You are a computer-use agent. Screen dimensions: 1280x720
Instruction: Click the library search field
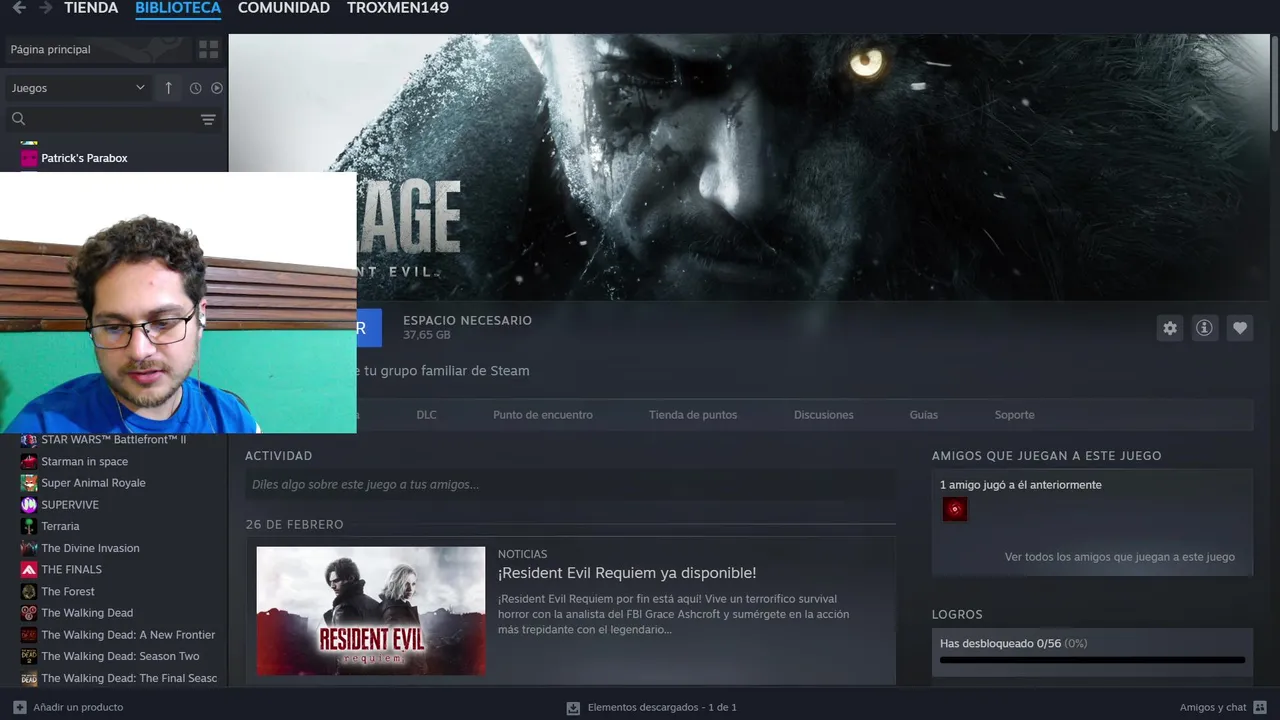pyautogui.click(x=112, y=119)
